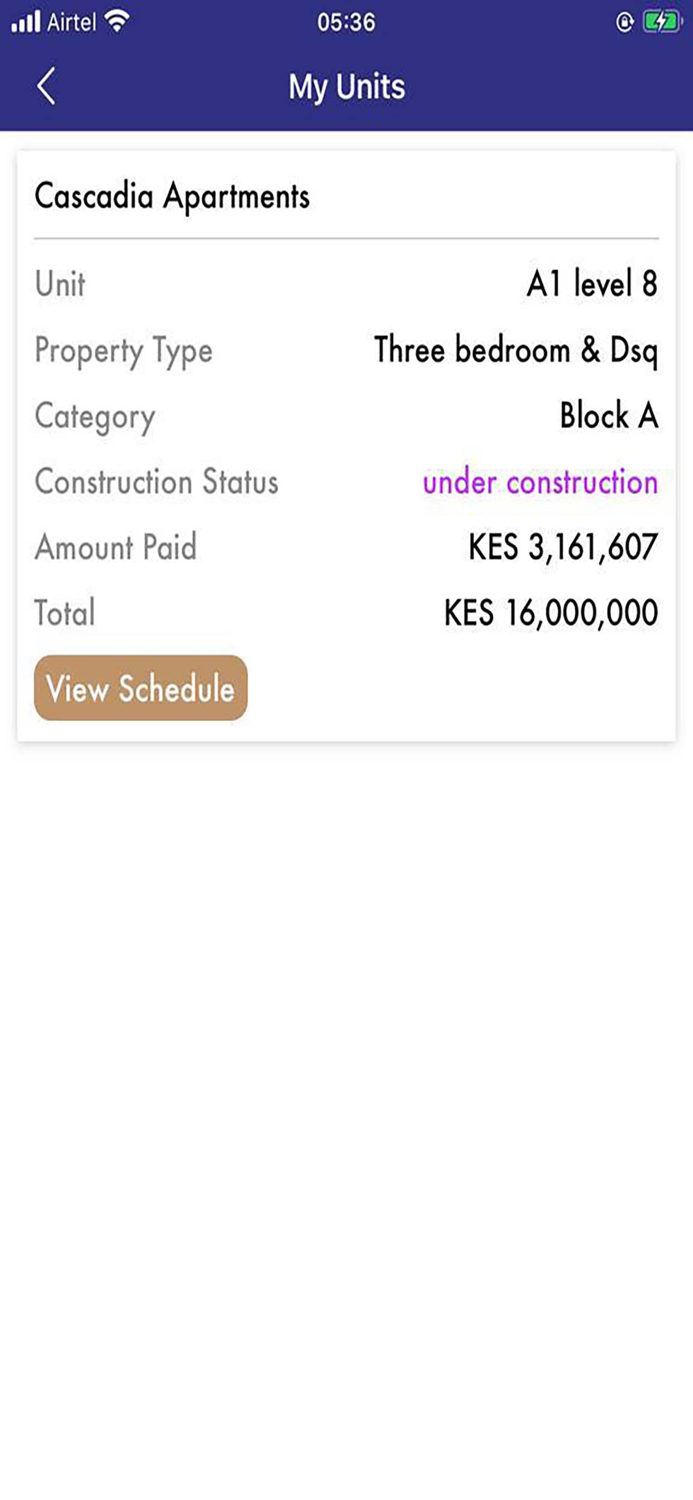693x1500 pixels.
Task: Tap the Property Type row
Action: pyautogui.click(x=123, y=350)
